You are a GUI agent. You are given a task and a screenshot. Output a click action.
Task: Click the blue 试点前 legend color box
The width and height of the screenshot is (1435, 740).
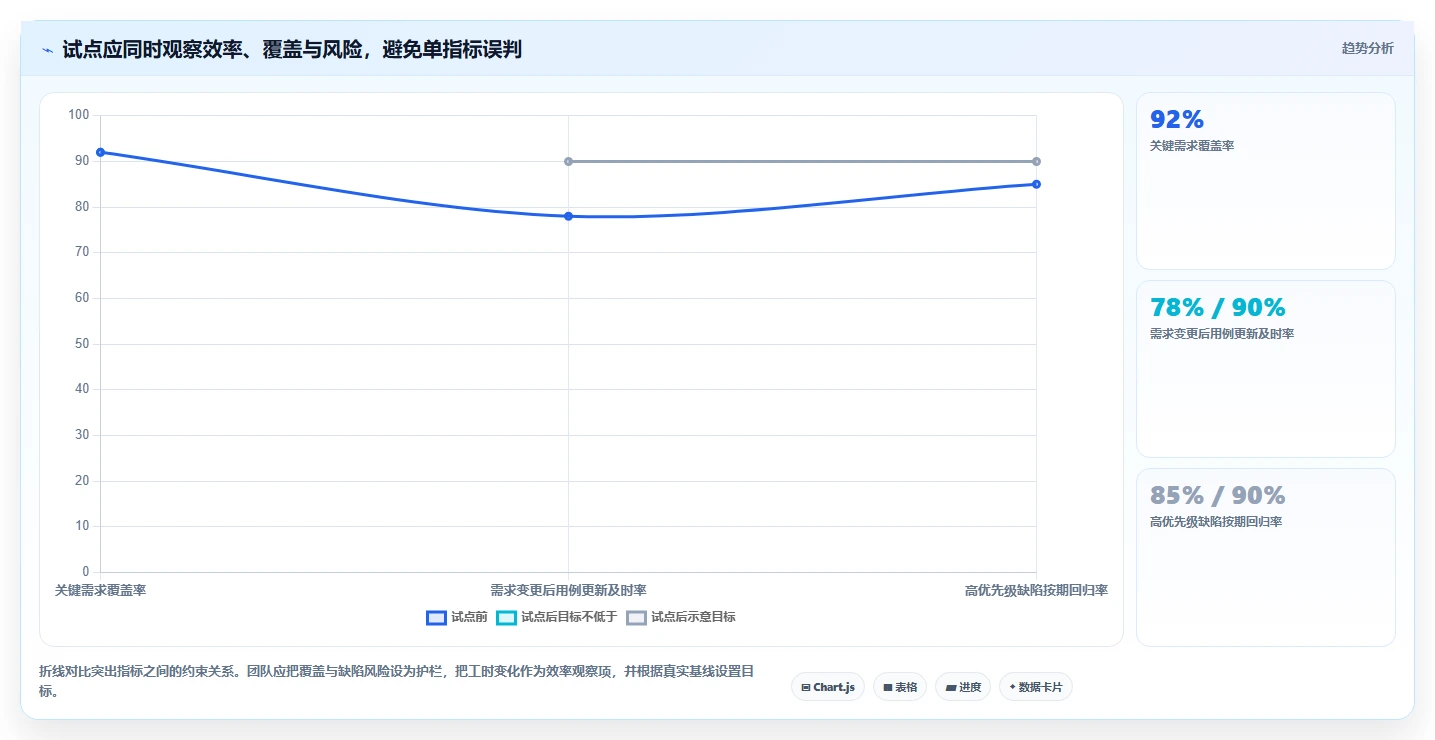click(x=436, y=618)
